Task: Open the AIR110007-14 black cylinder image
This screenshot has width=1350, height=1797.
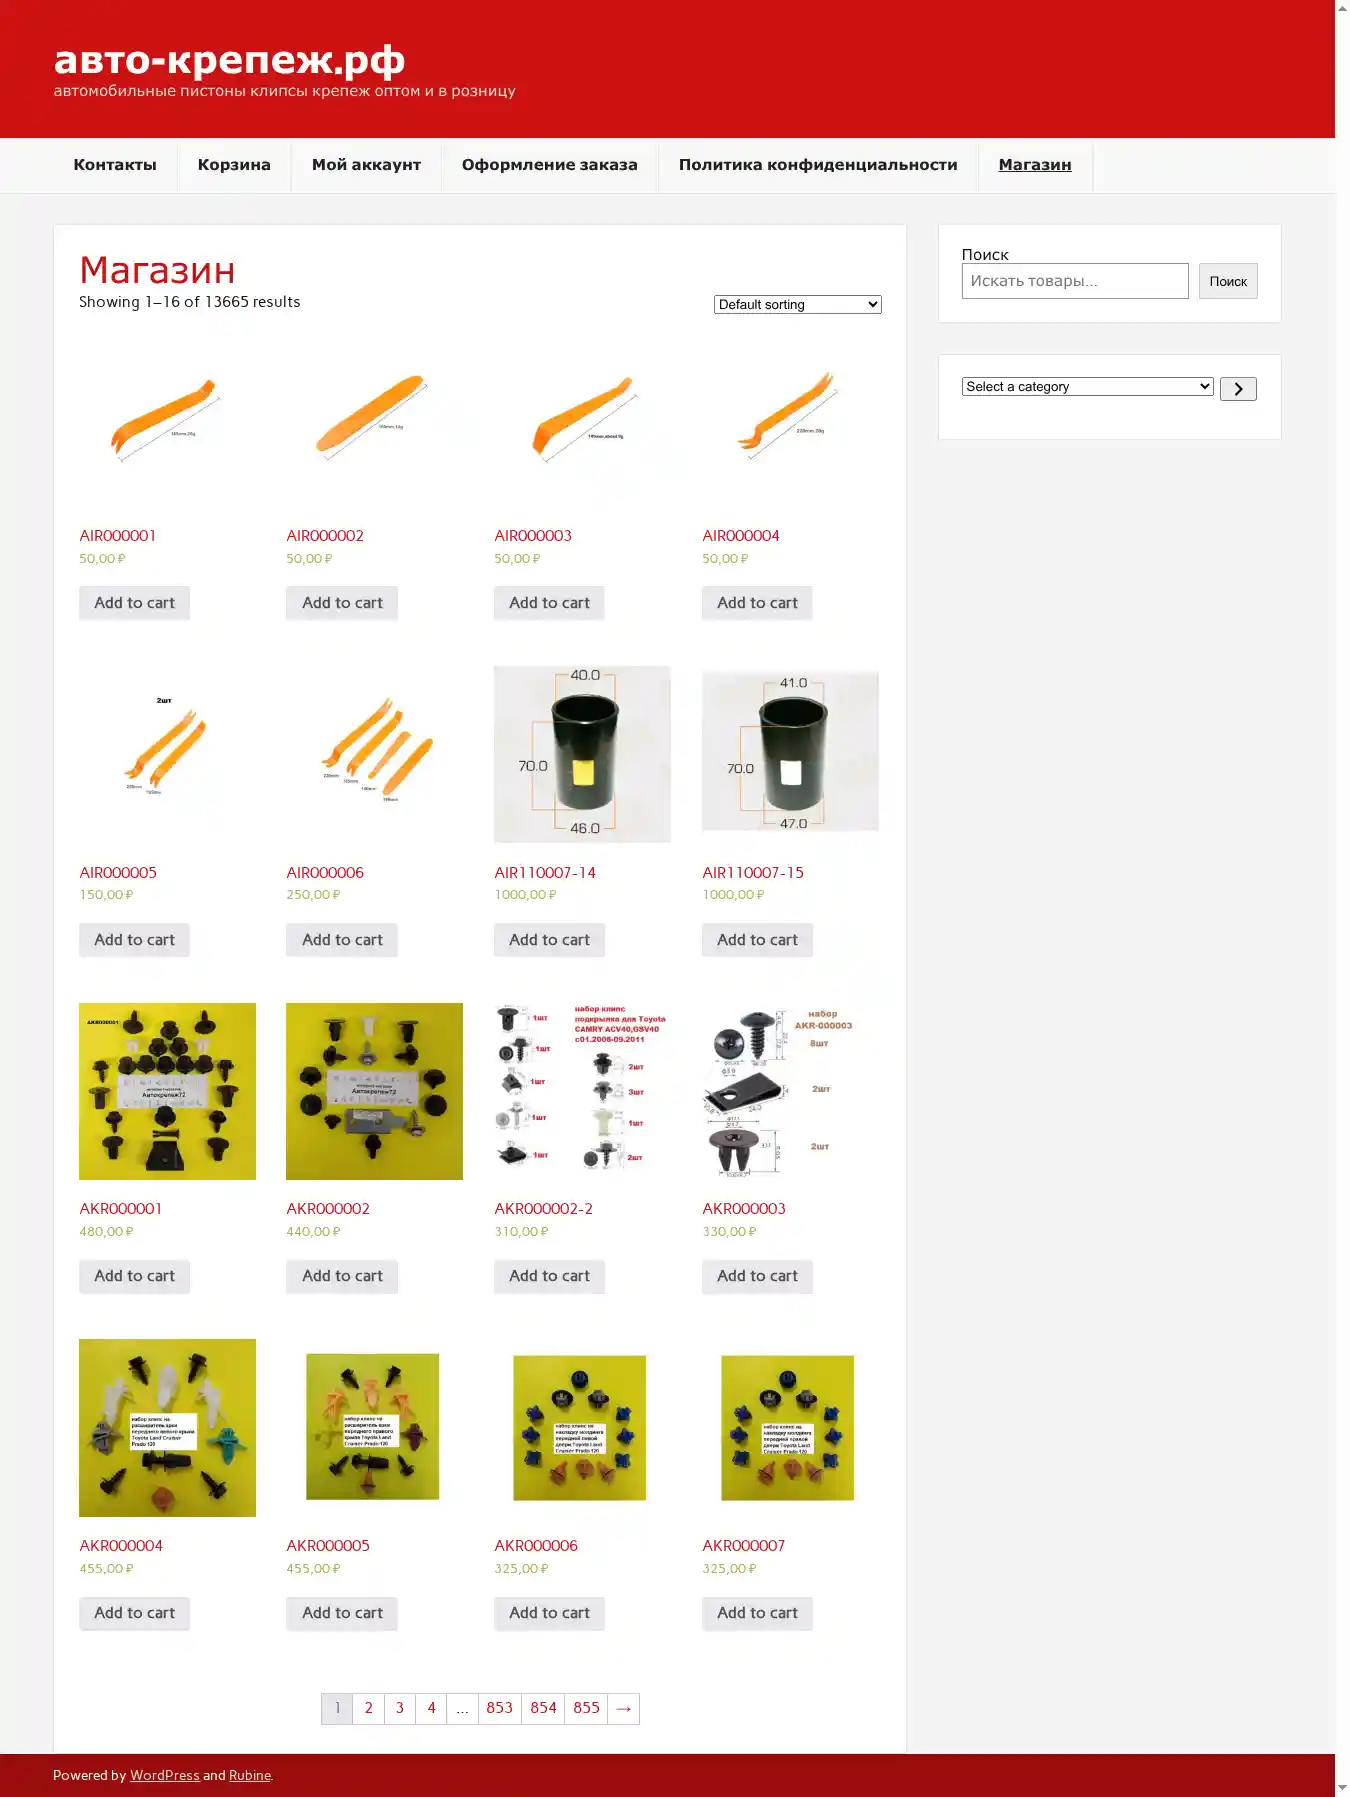Action: (582, 754)
